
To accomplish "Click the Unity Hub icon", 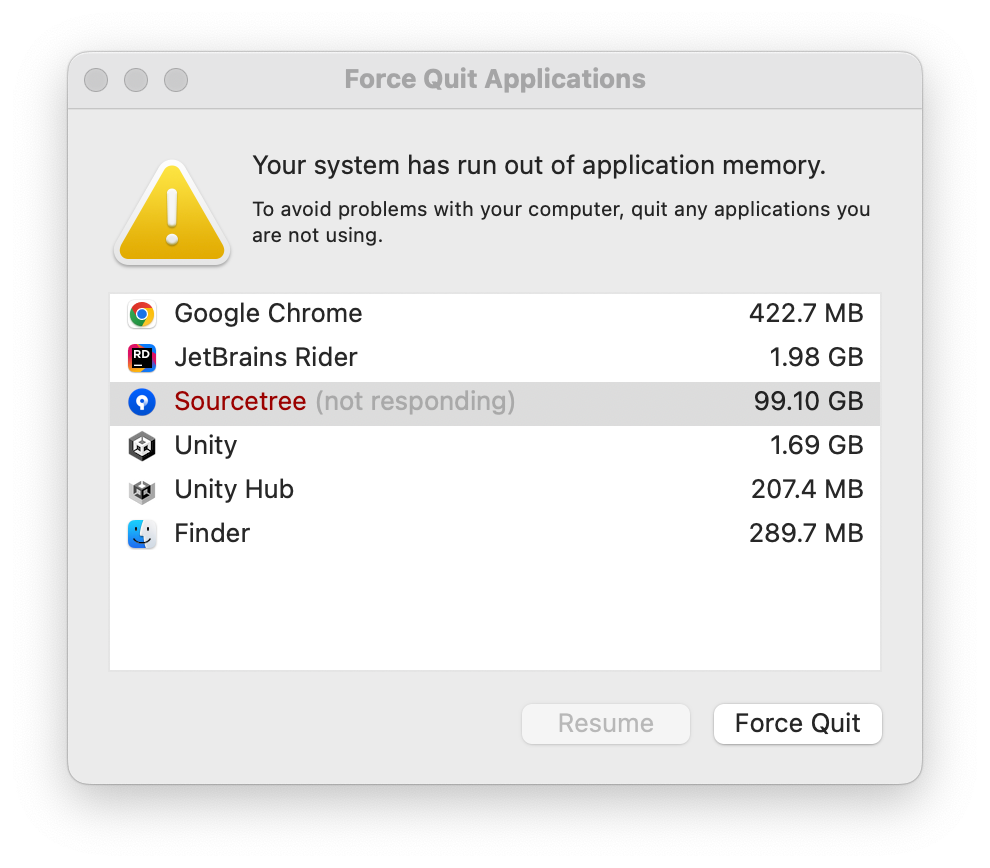I will tap(142, 490).
